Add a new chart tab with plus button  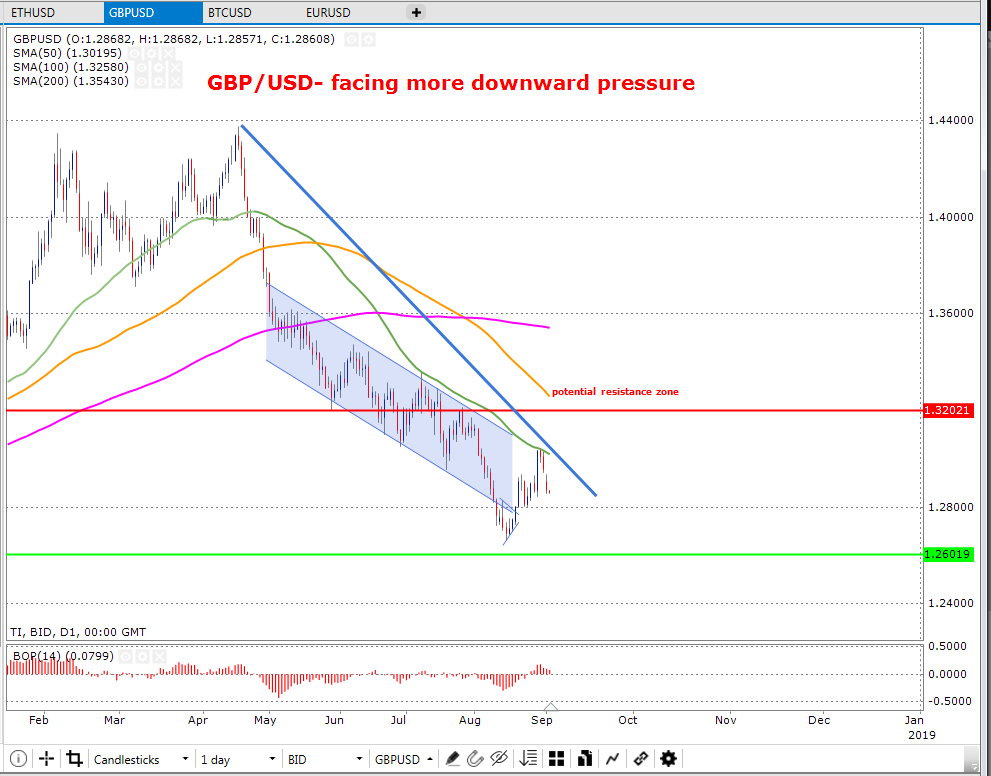416,12
